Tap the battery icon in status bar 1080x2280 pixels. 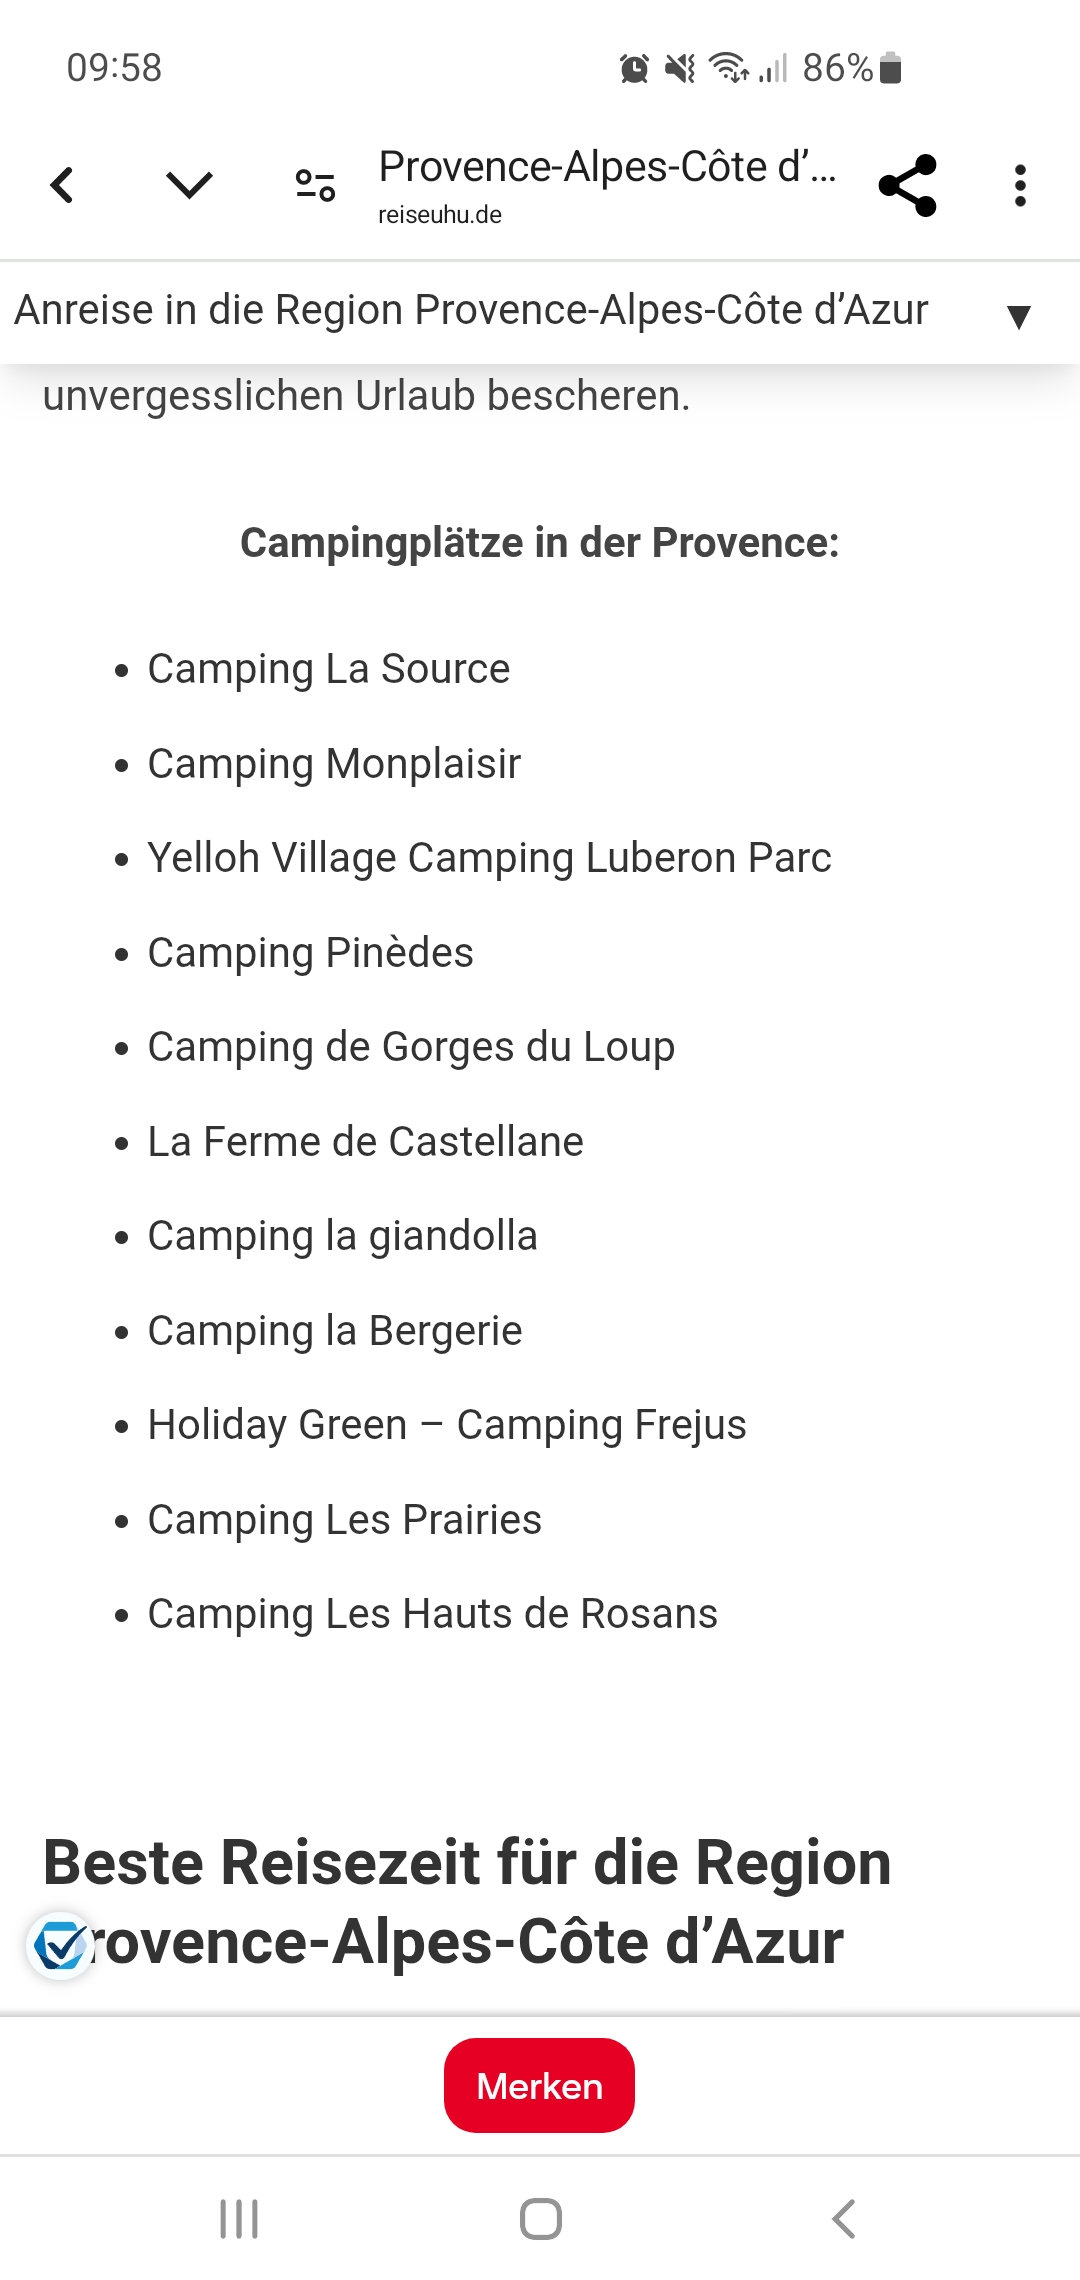891,68
